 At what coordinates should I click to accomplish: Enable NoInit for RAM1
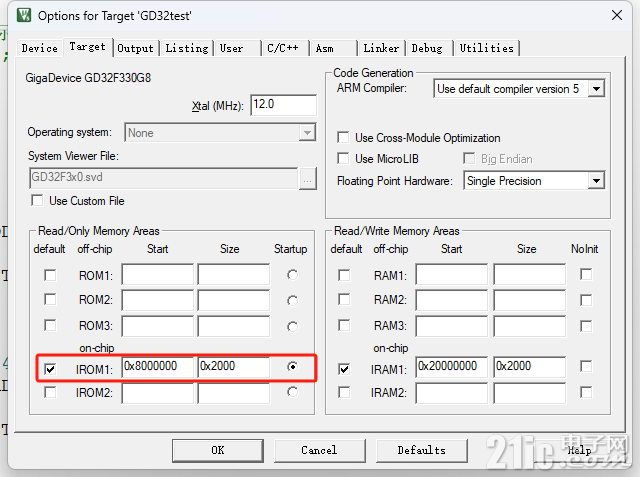[x=586, y=274]
